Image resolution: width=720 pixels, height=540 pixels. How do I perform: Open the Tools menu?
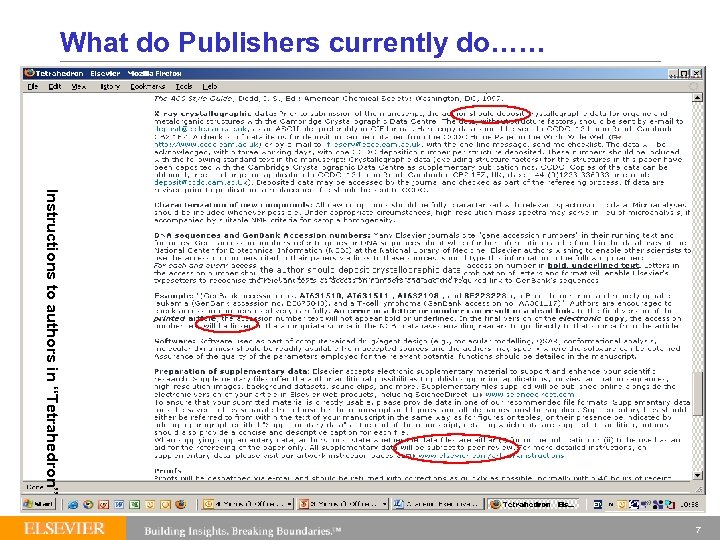click(x=184, y=86)
